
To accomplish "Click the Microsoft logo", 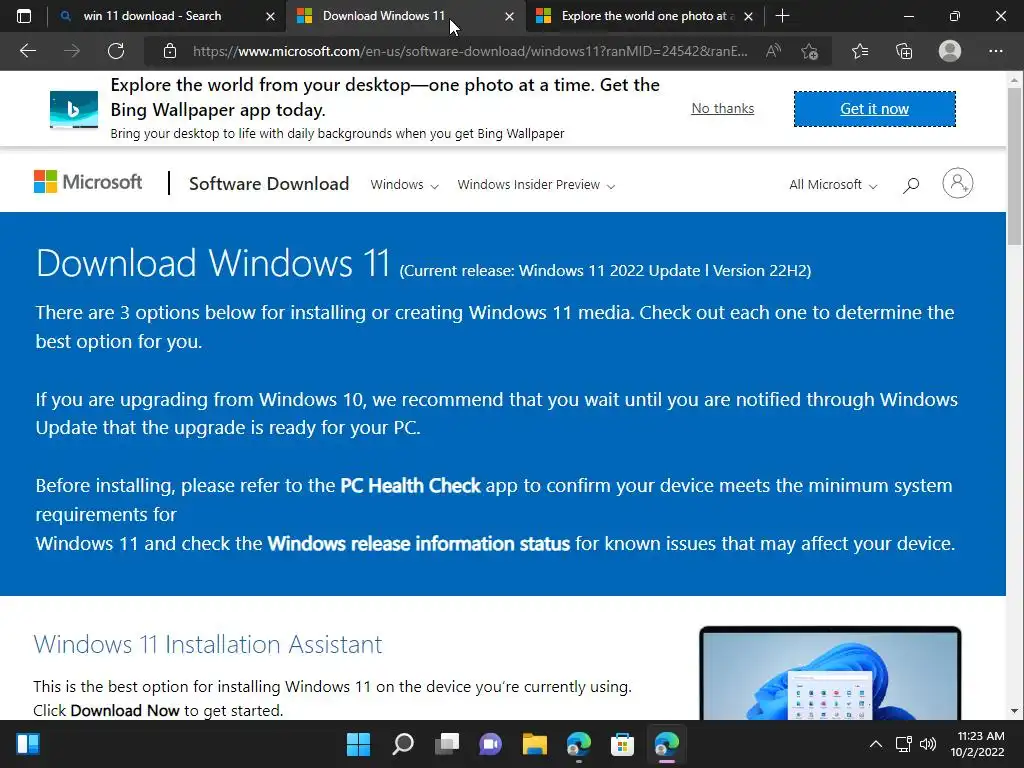I will pyautogui.click(x=88, y=182).
